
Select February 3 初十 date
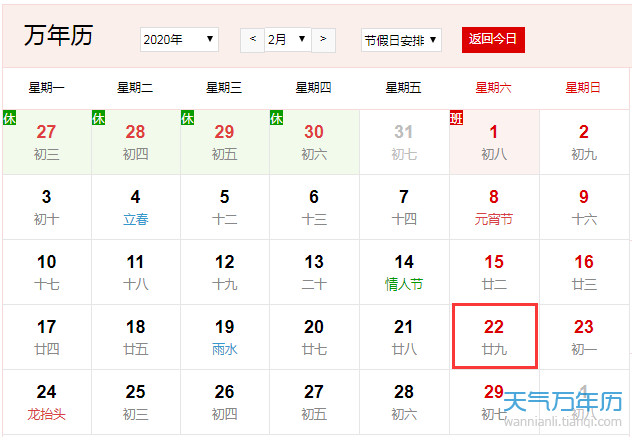tap(47, 207)
